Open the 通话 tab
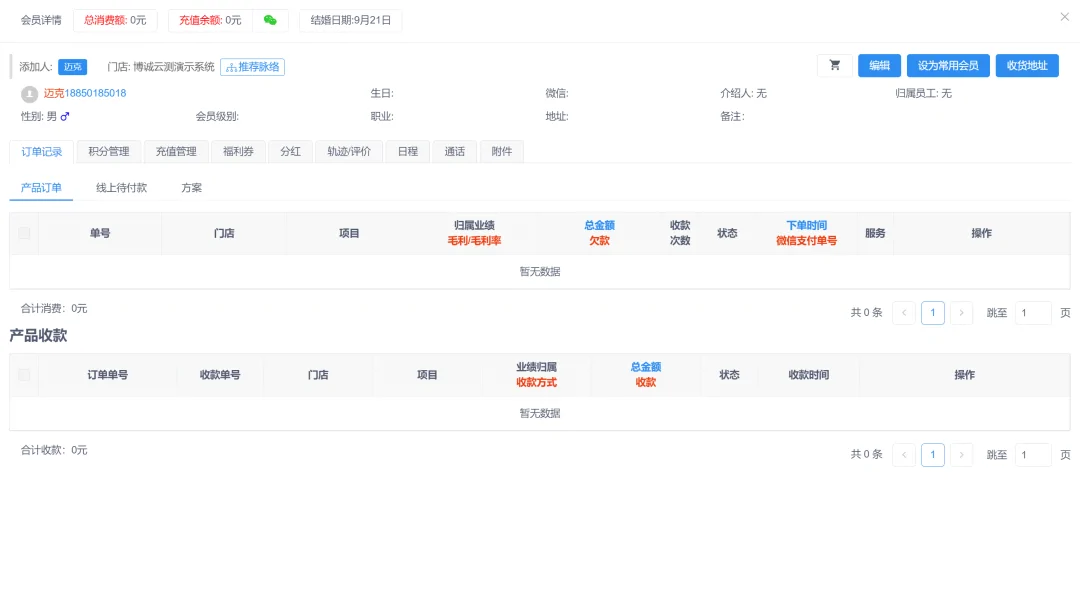Screen dimensions: 1080x605 tap(455, 152)
